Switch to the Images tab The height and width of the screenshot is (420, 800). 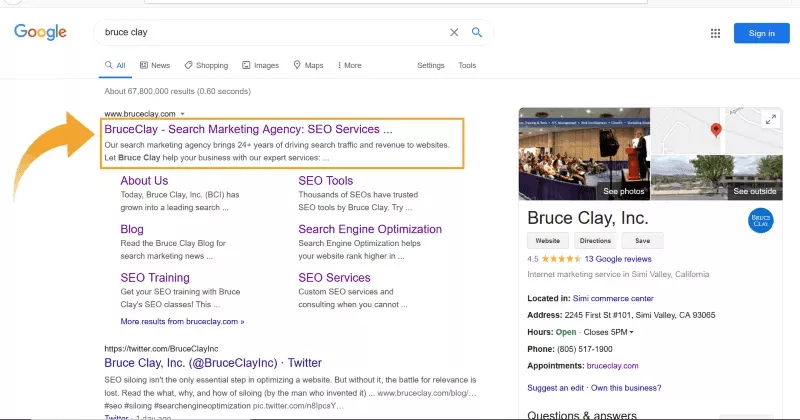pos(260,65)
